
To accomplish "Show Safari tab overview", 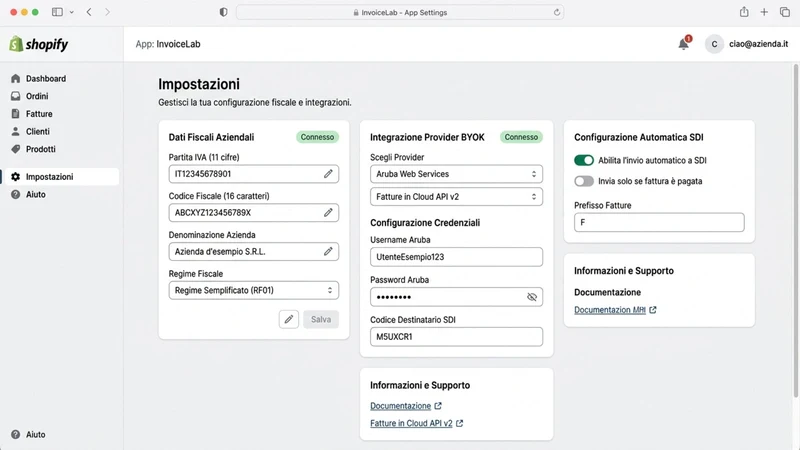I will click(785, 12).
